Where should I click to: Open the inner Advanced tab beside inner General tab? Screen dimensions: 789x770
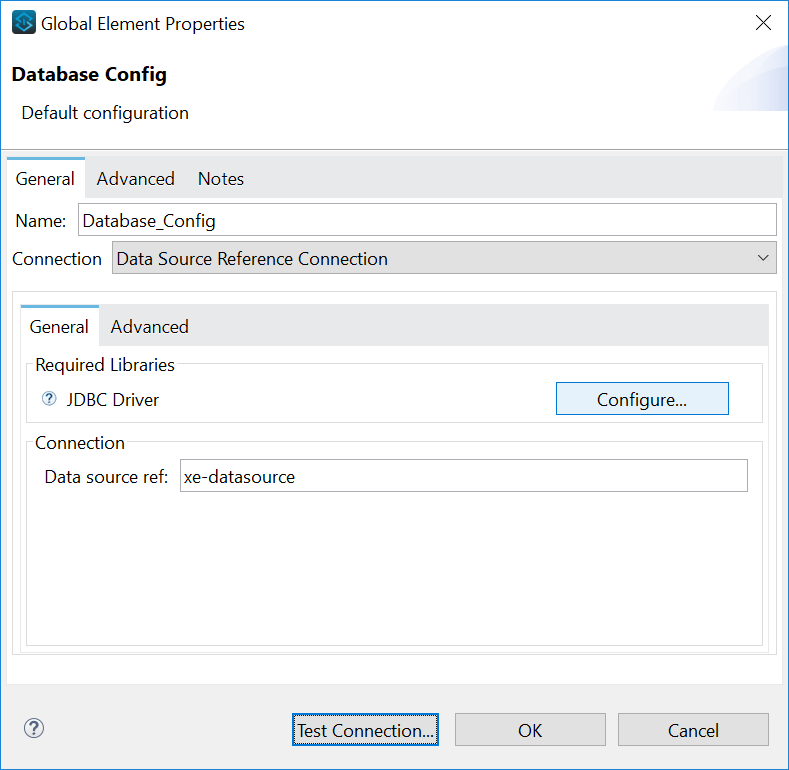coord(149,327)
